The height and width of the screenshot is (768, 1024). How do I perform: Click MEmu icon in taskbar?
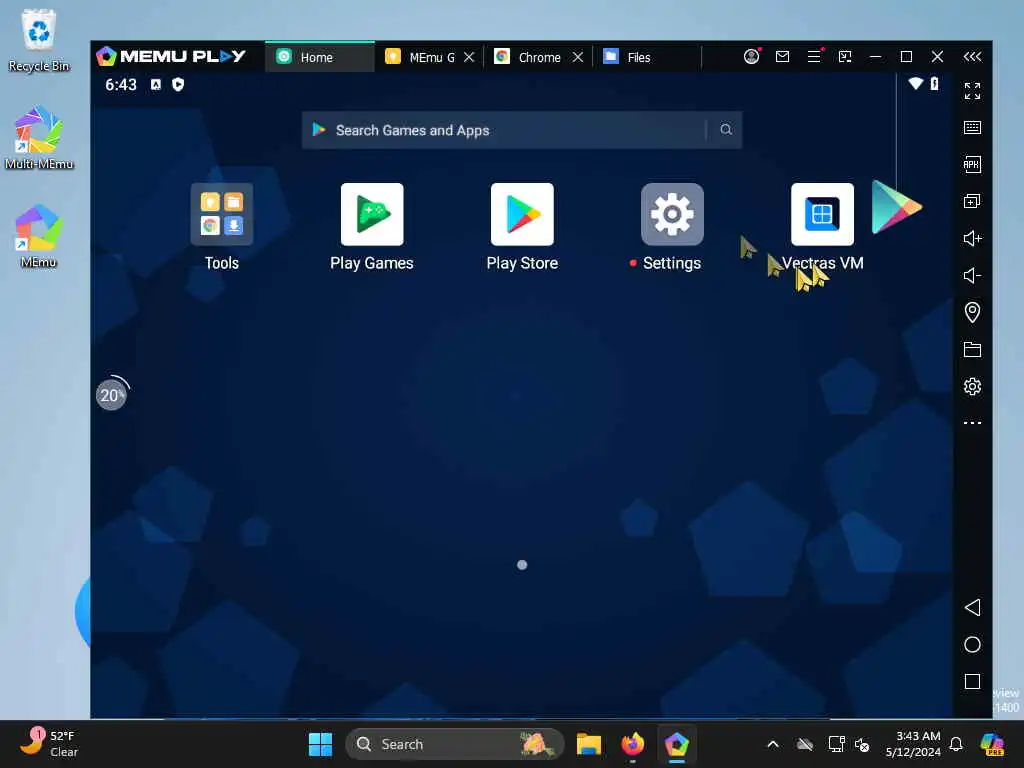[x=677, y=744]
